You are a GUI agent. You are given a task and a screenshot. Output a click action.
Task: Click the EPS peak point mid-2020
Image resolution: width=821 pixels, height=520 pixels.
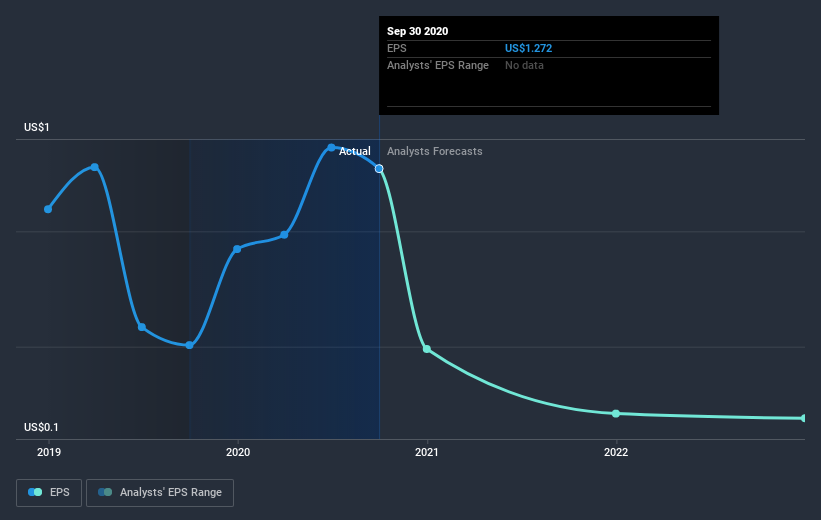coord(331,148)
